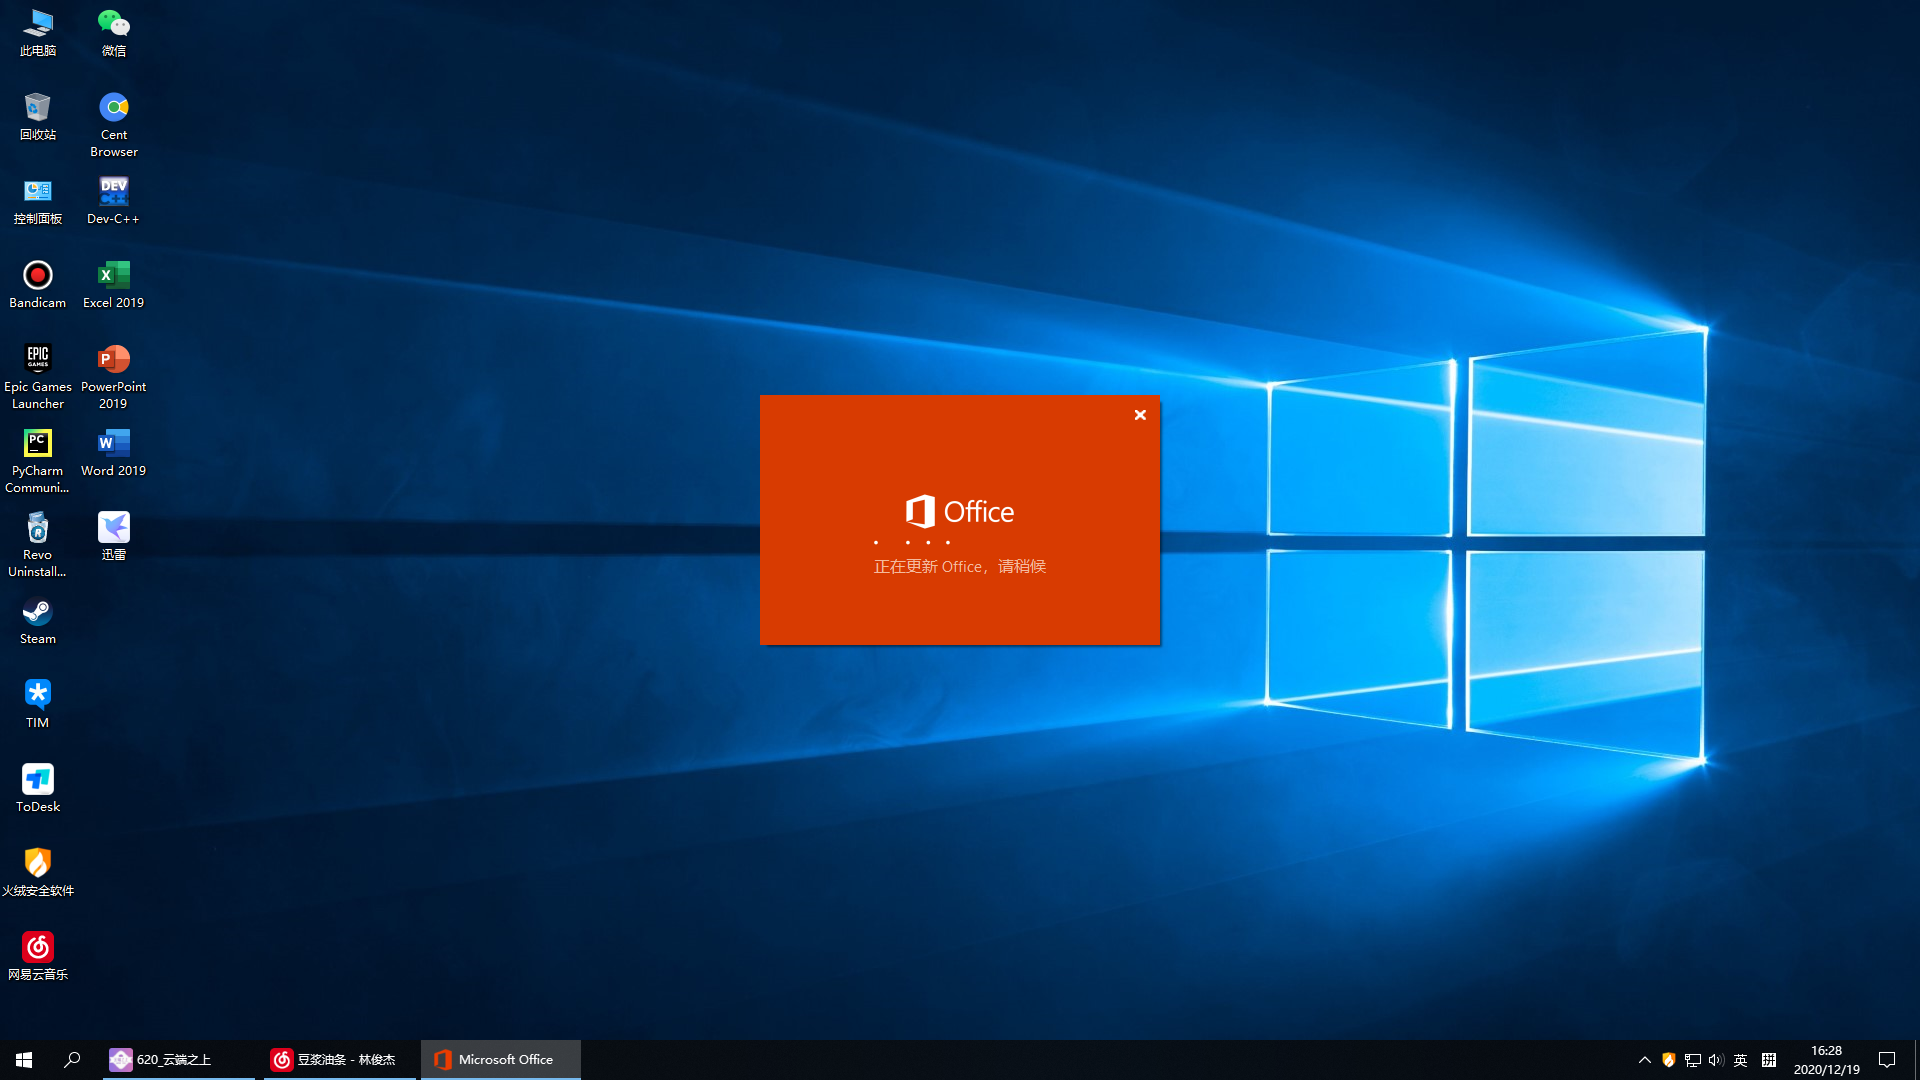The width and height of the screenshot is (1920, 1080).
Task: Click the 火绒 shield tray icon
Action: point(1669,1060)
